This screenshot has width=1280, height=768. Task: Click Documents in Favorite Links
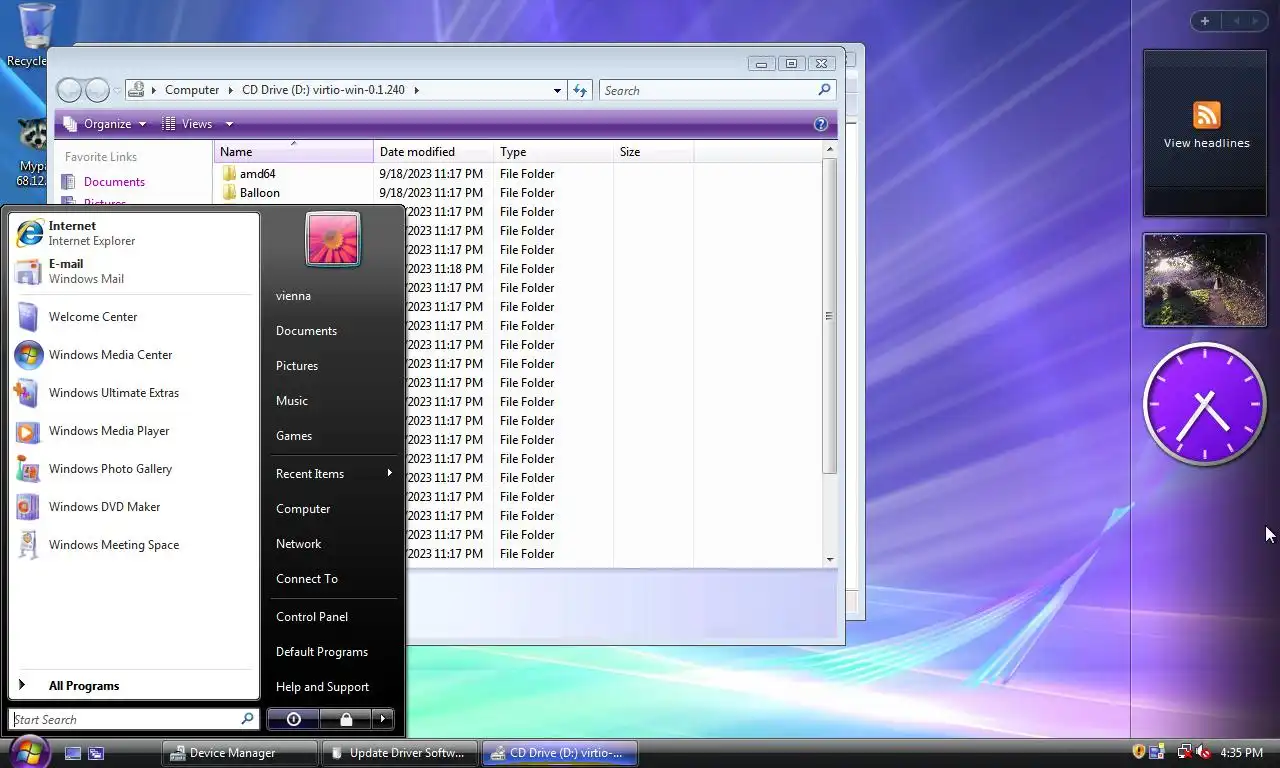[x=114, y=182]
